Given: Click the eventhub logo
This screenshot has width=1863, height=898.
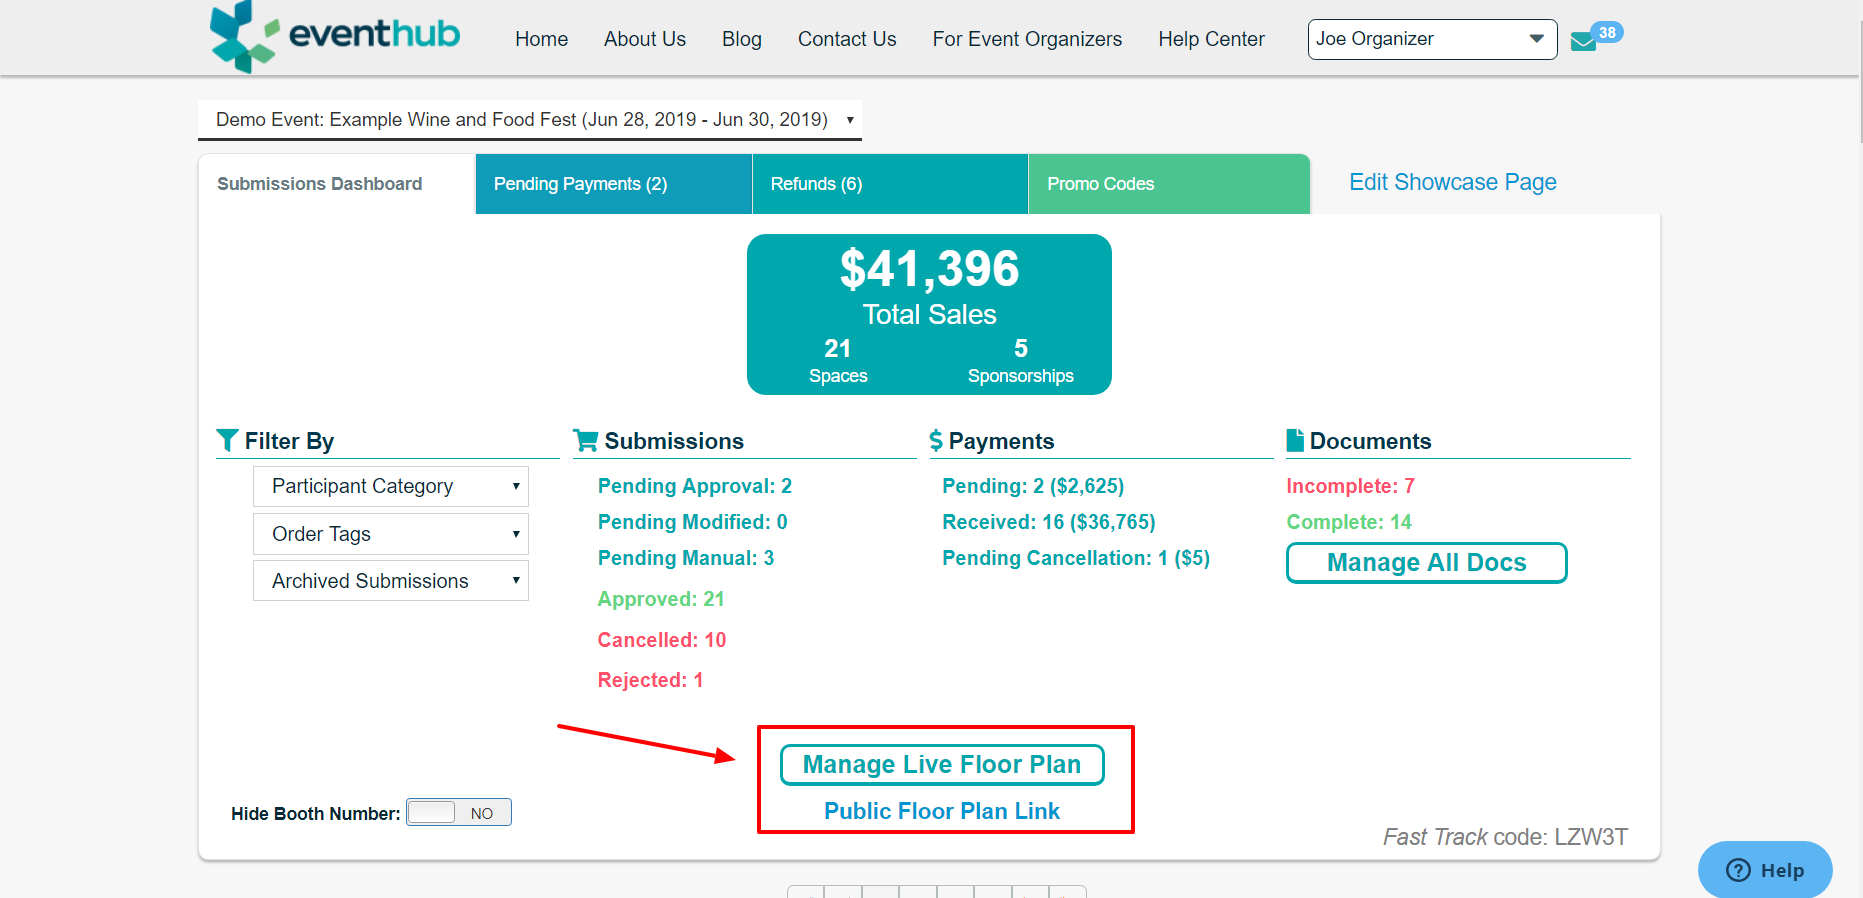Looking at the screenshot, I should [x=335, y=36].
